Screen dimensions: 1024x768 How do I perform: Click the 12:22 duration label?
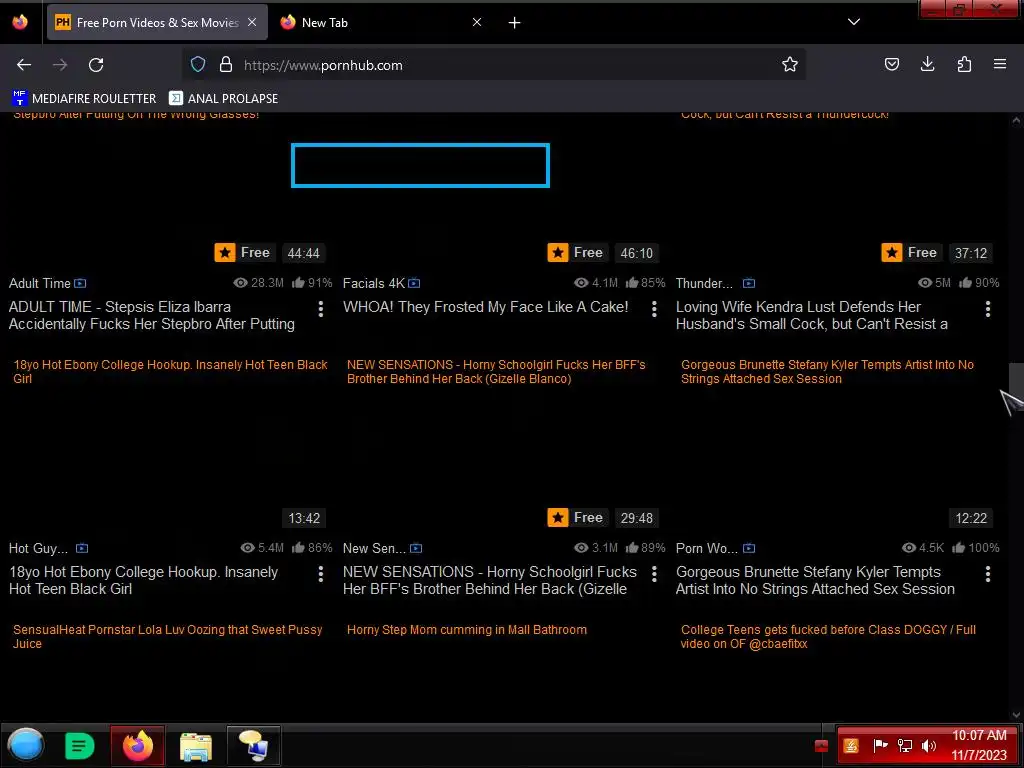[x=971, y=518]
